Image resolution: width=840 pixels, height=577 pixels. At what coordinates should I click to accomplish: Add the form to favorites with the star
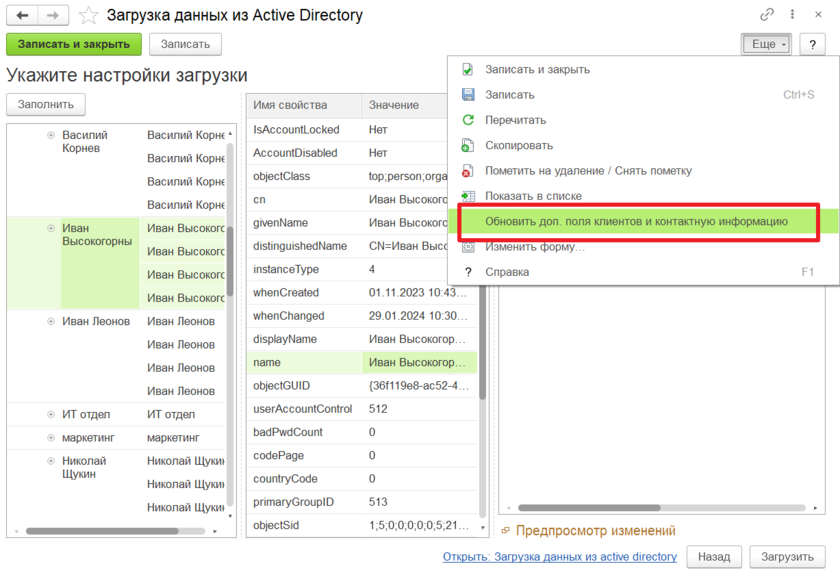click(x=89, y=16)
